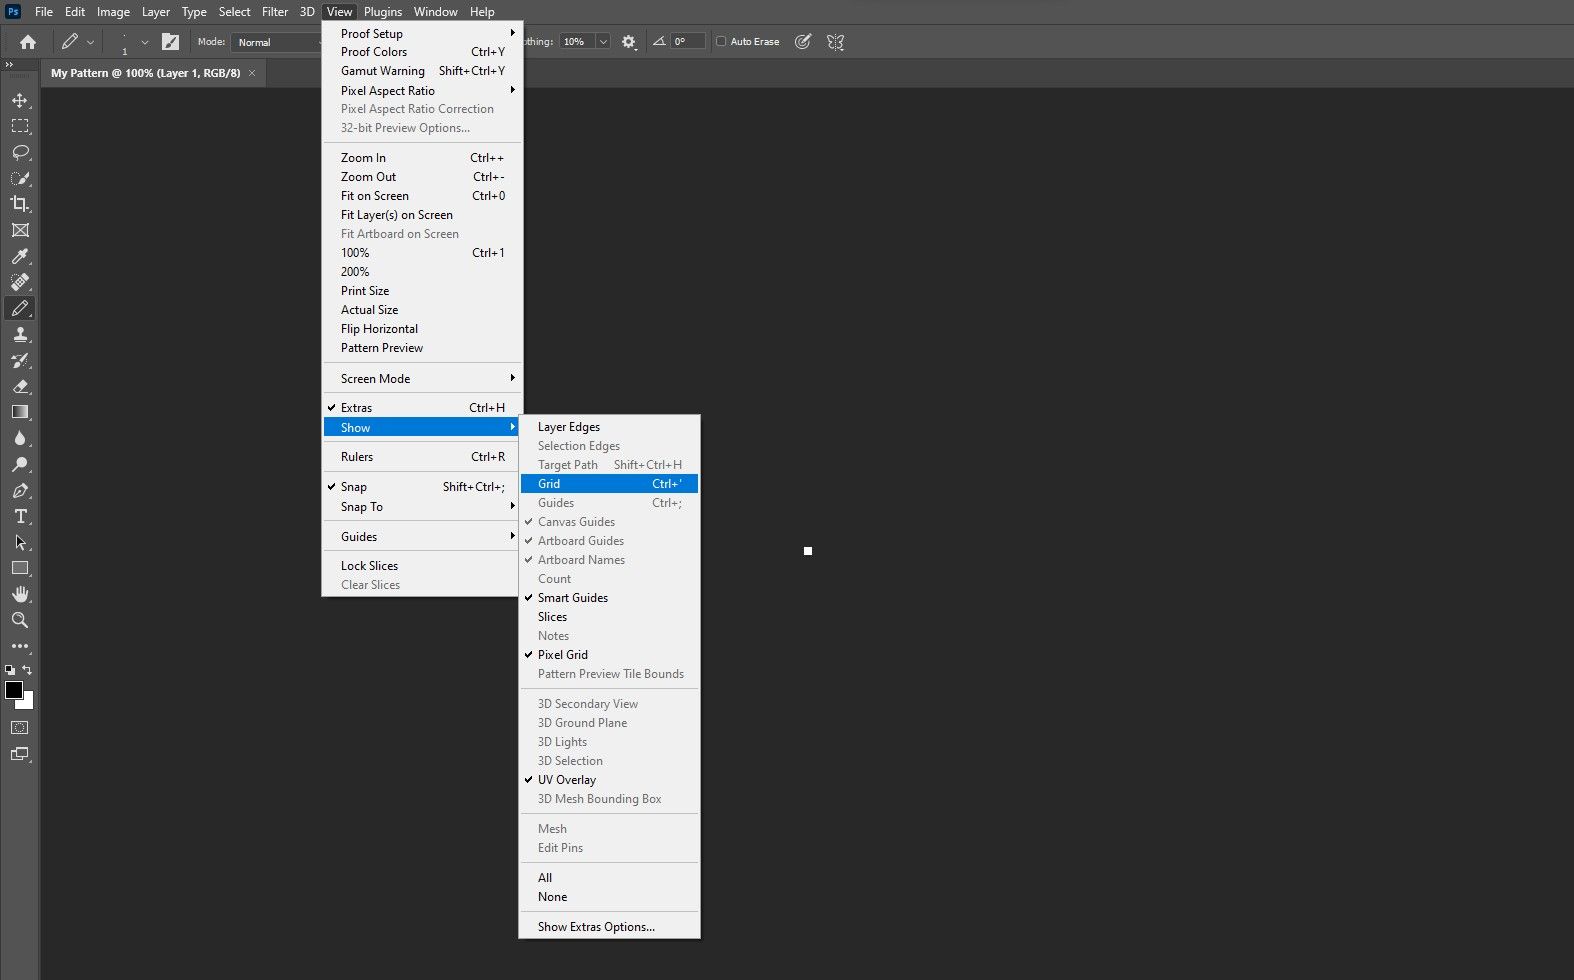Select the Eyedropper tool
The width and height of the screenshot is (1574, 980).
coord(19,256)
